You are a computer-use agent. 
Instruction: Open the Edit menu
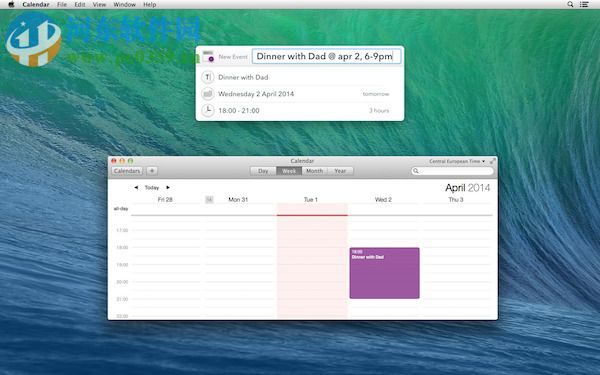[x=80, y=5]
